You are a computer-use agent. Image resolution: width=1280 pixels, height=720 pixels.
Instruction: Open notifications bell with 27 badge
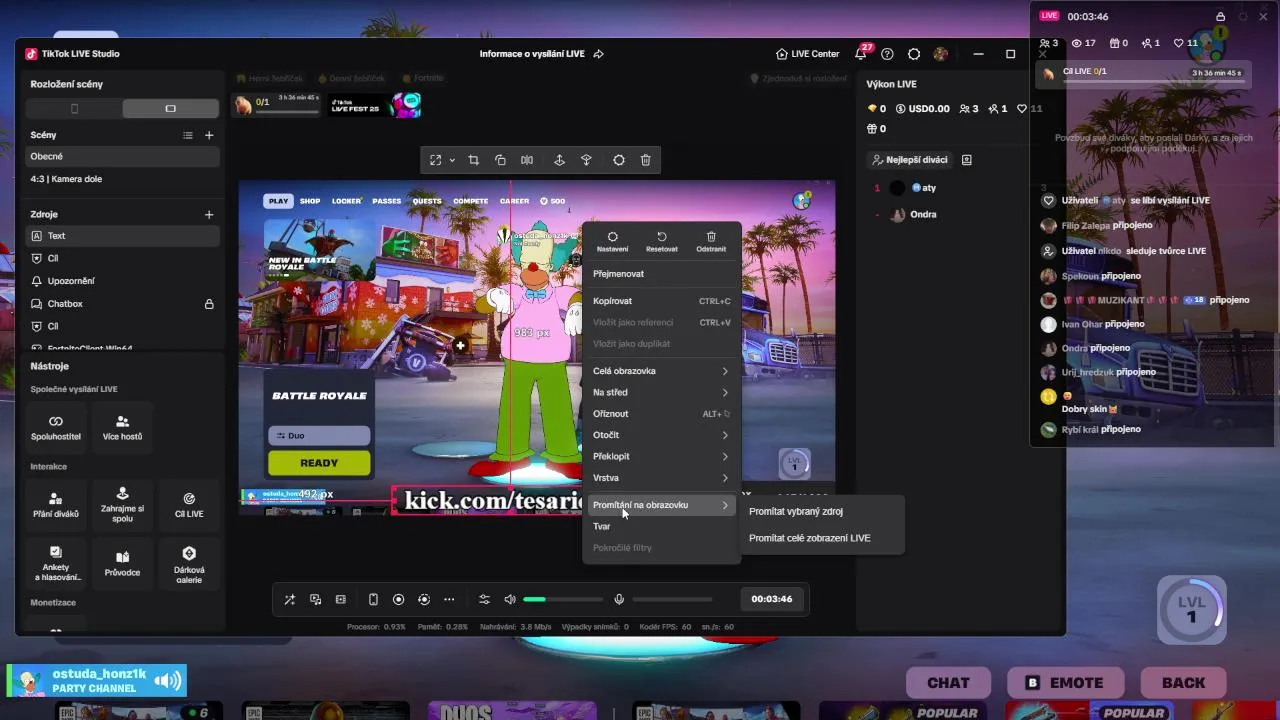[862, 53]
